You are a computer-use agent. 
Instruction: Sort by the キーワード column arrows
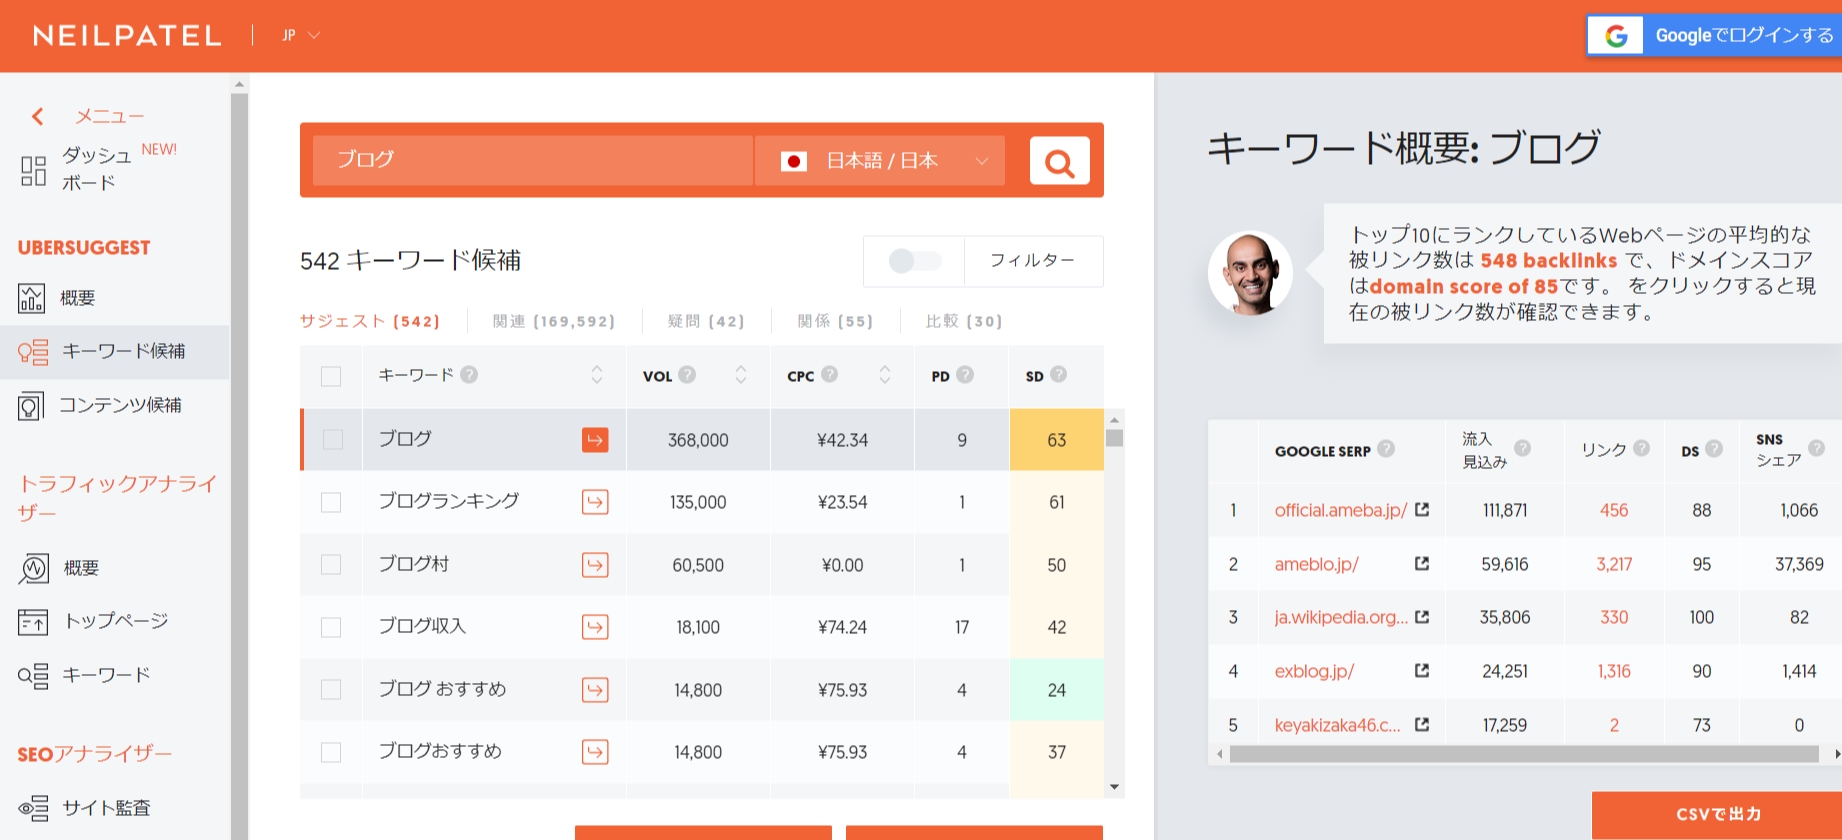[x=597, y=375]
